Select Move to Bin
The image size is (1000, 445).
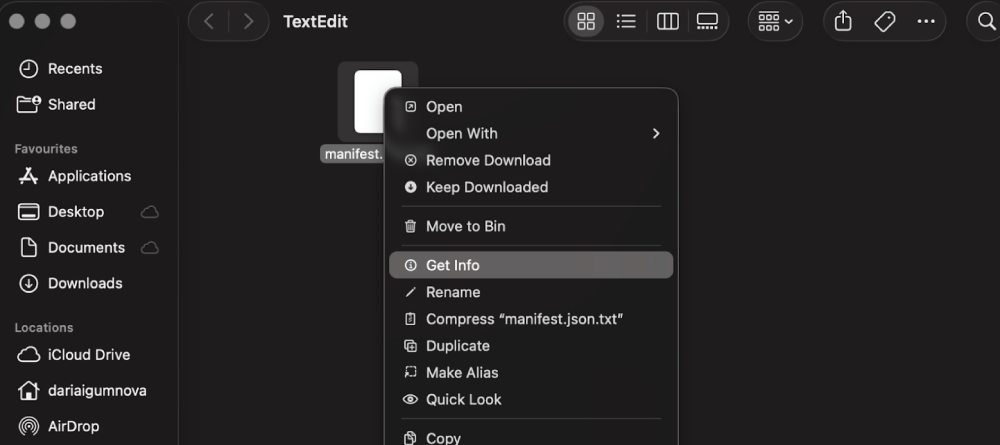[466, 226]
